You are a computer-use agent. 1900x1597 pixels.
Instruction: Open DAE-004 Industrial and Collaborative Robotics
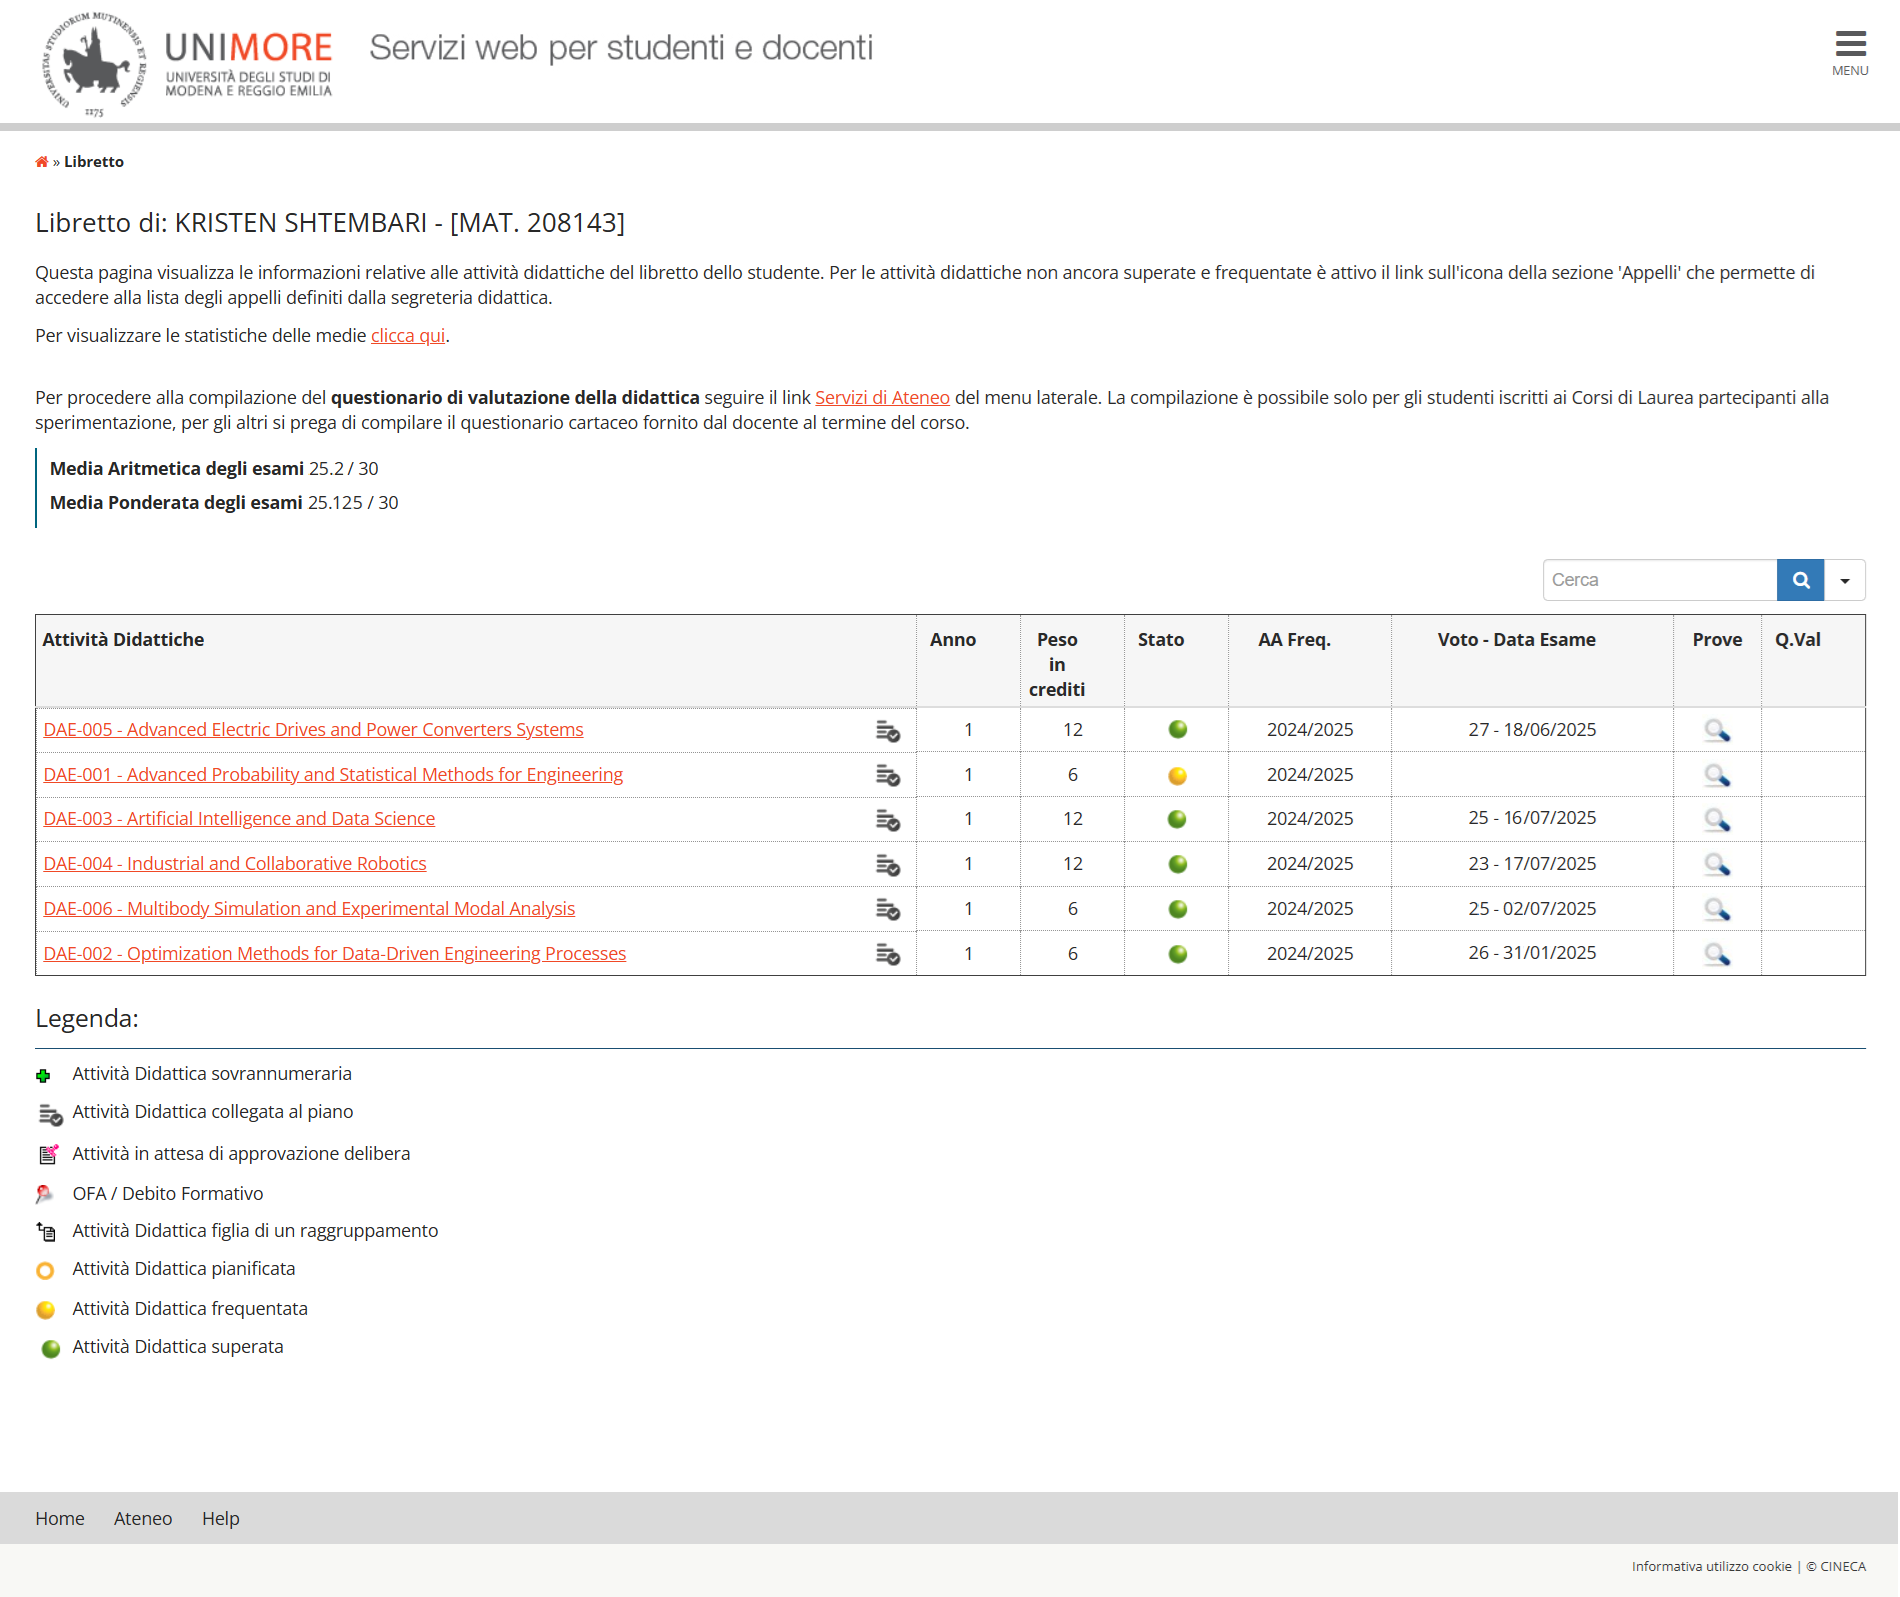(x=235, y=864)
